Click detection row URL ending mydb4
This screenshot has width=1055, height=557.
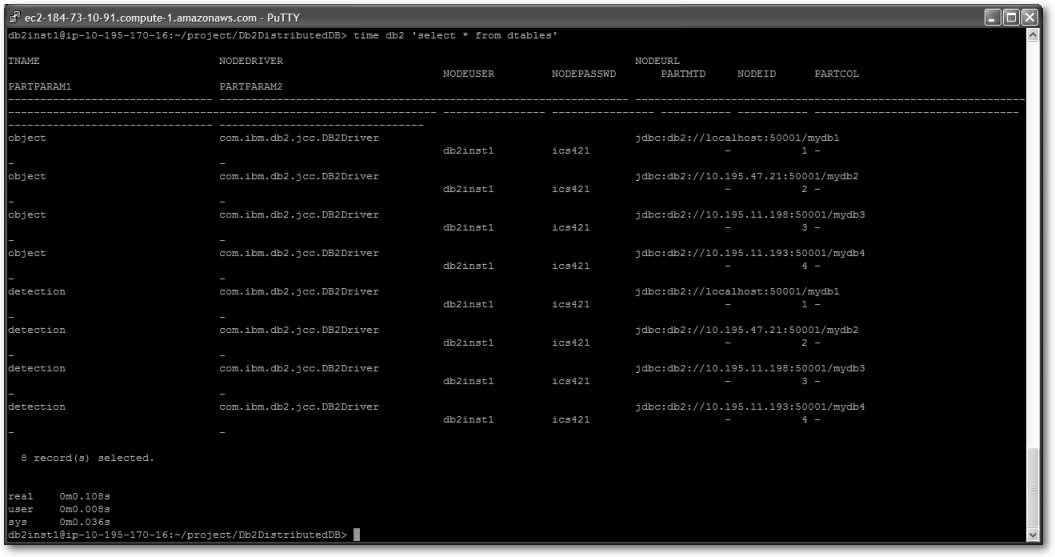click(750, 406)
